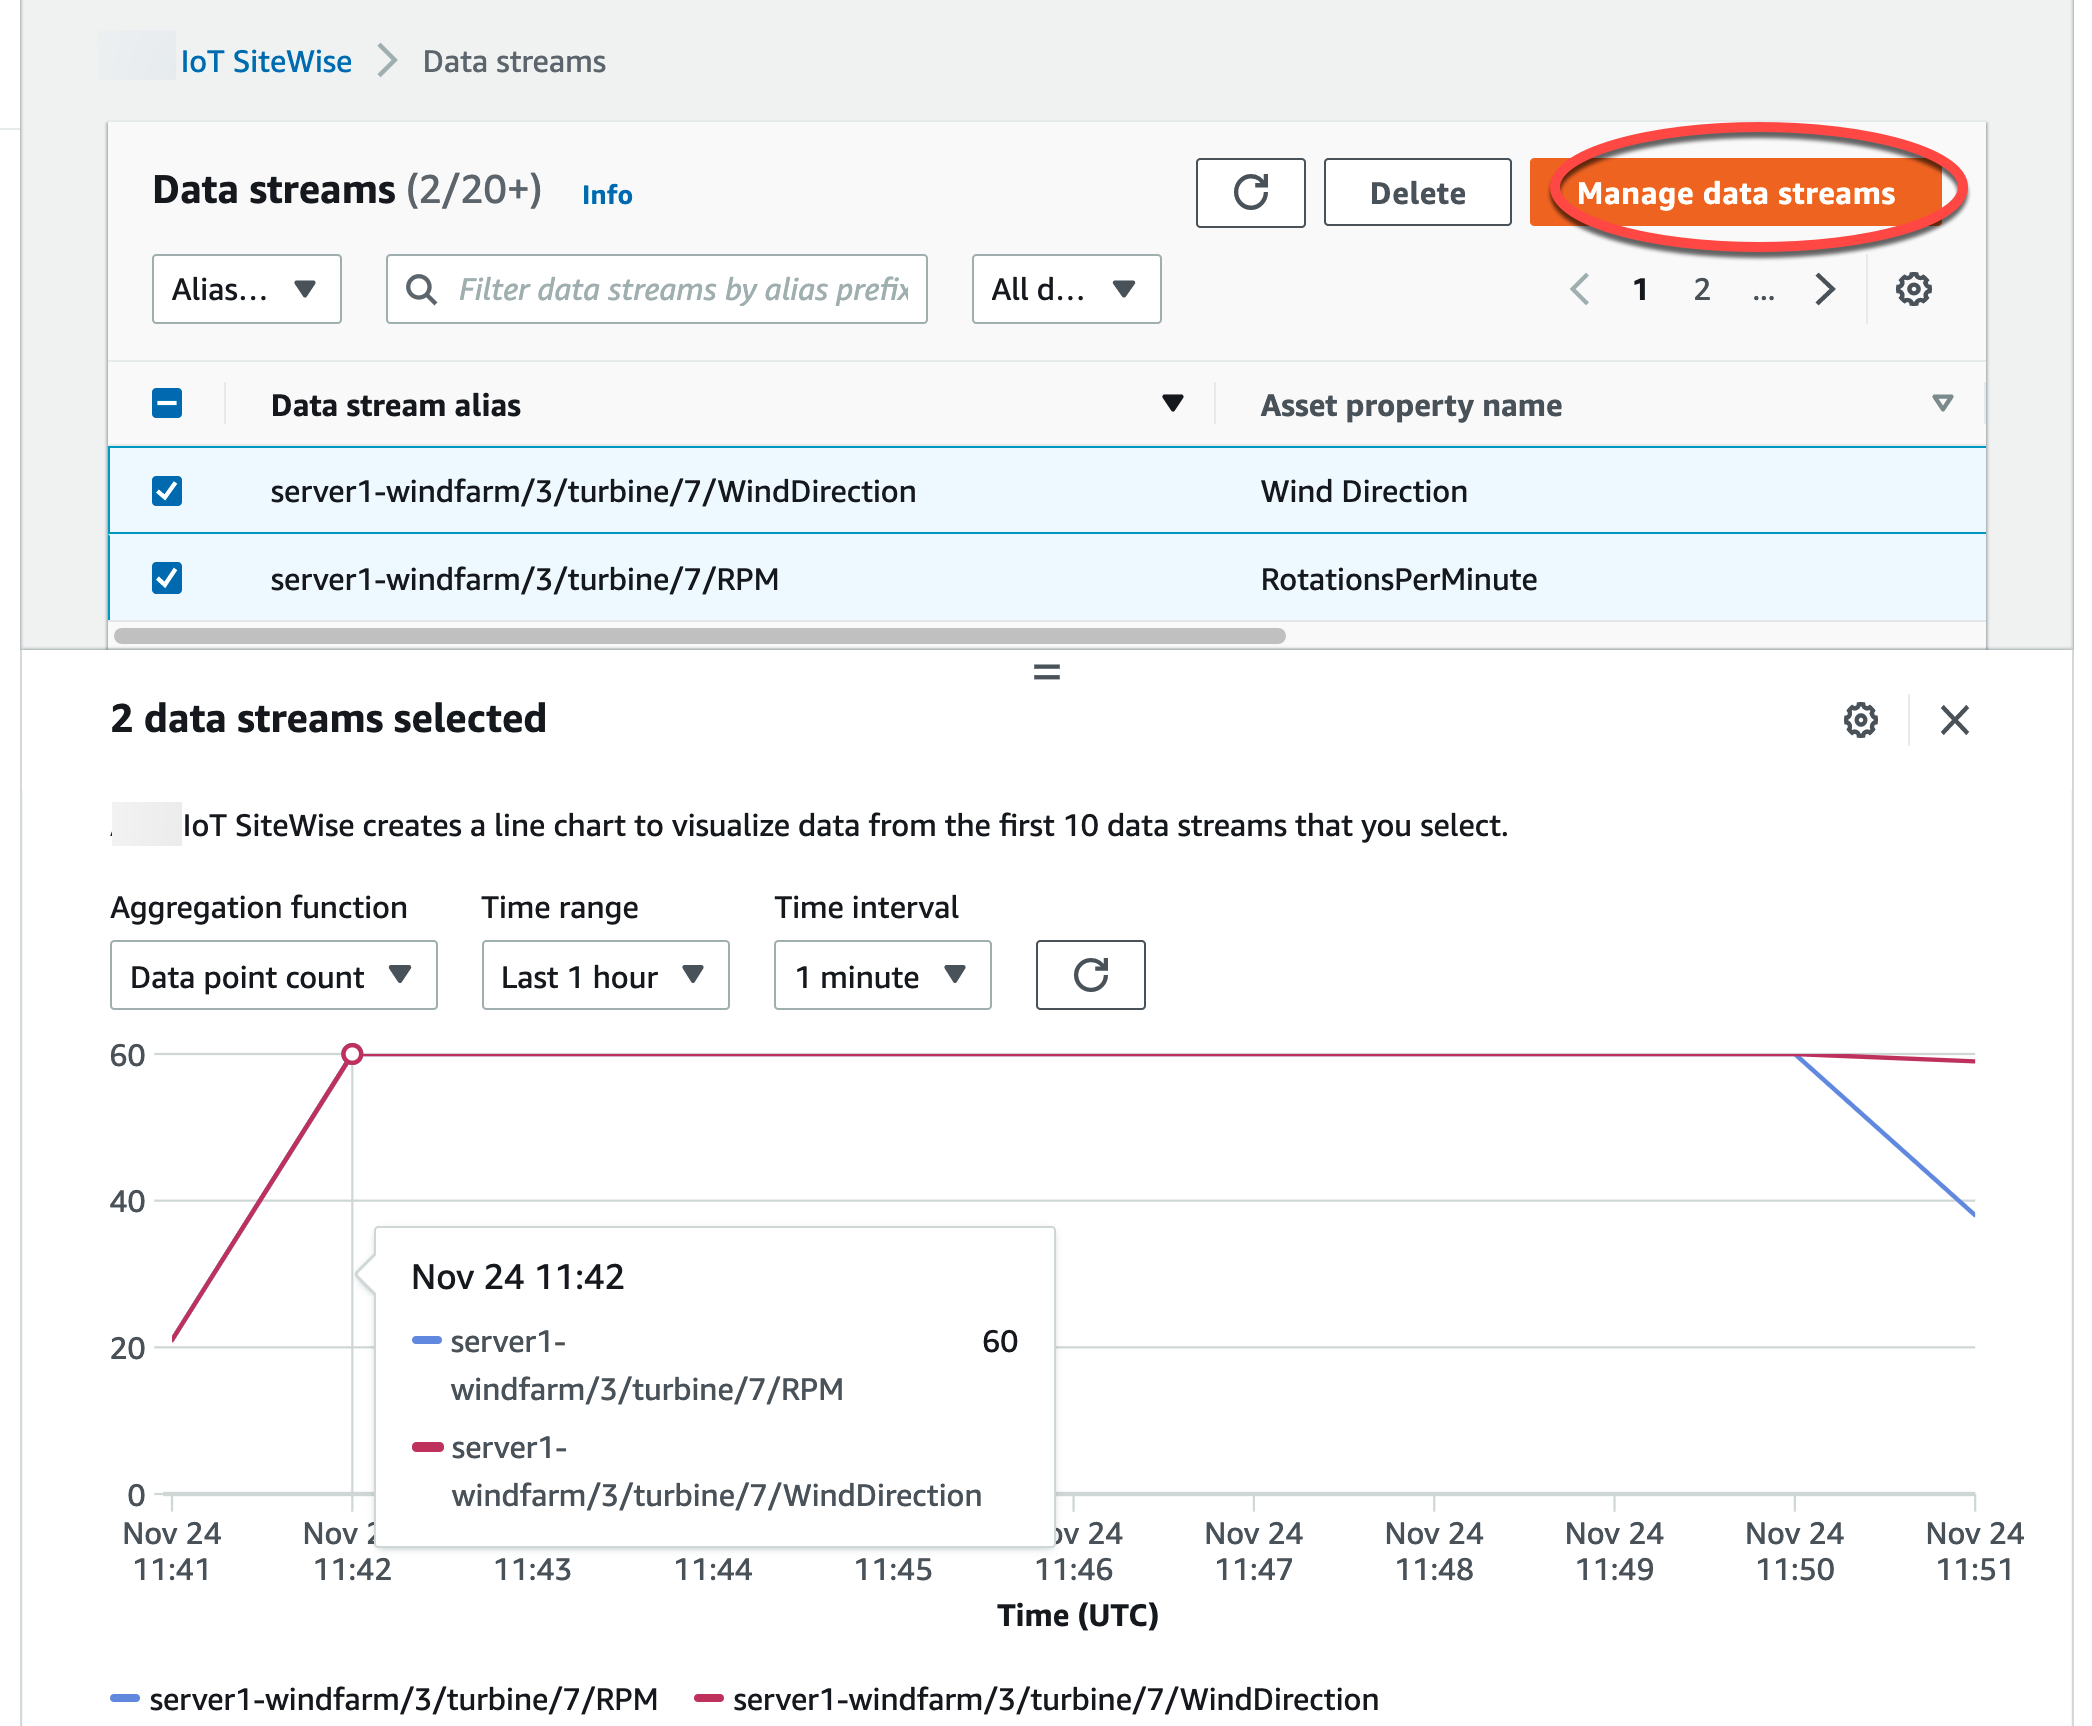Refresh the data streams table
This screenshot has width=2092, height=1726.
[x=1249, y=193]
